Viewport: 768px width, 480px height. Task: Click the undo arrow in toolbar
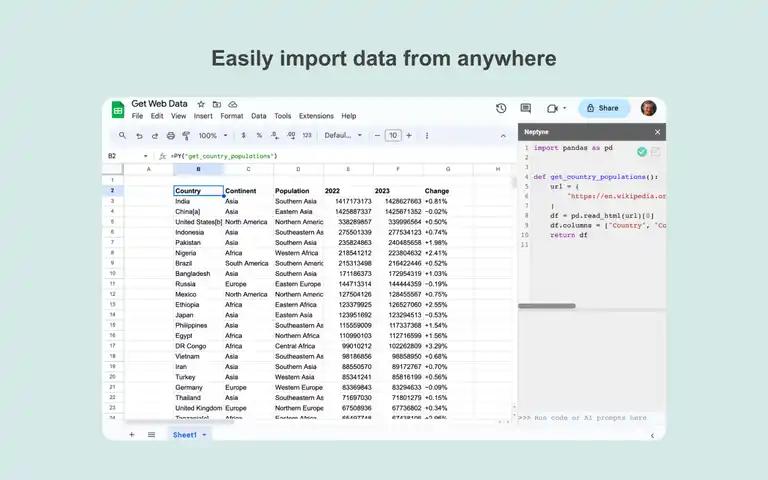[x=139, y=136]
